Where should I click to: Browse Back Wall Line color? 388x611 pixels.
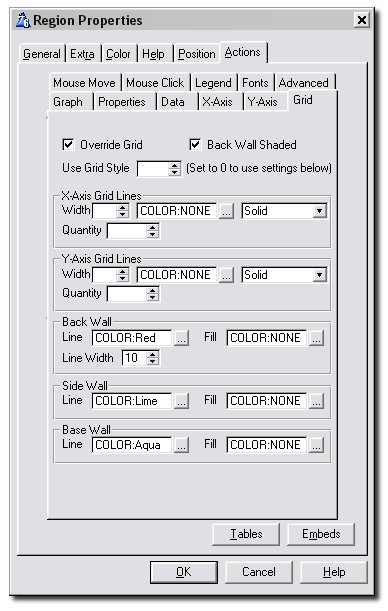(x=182, y=338)
